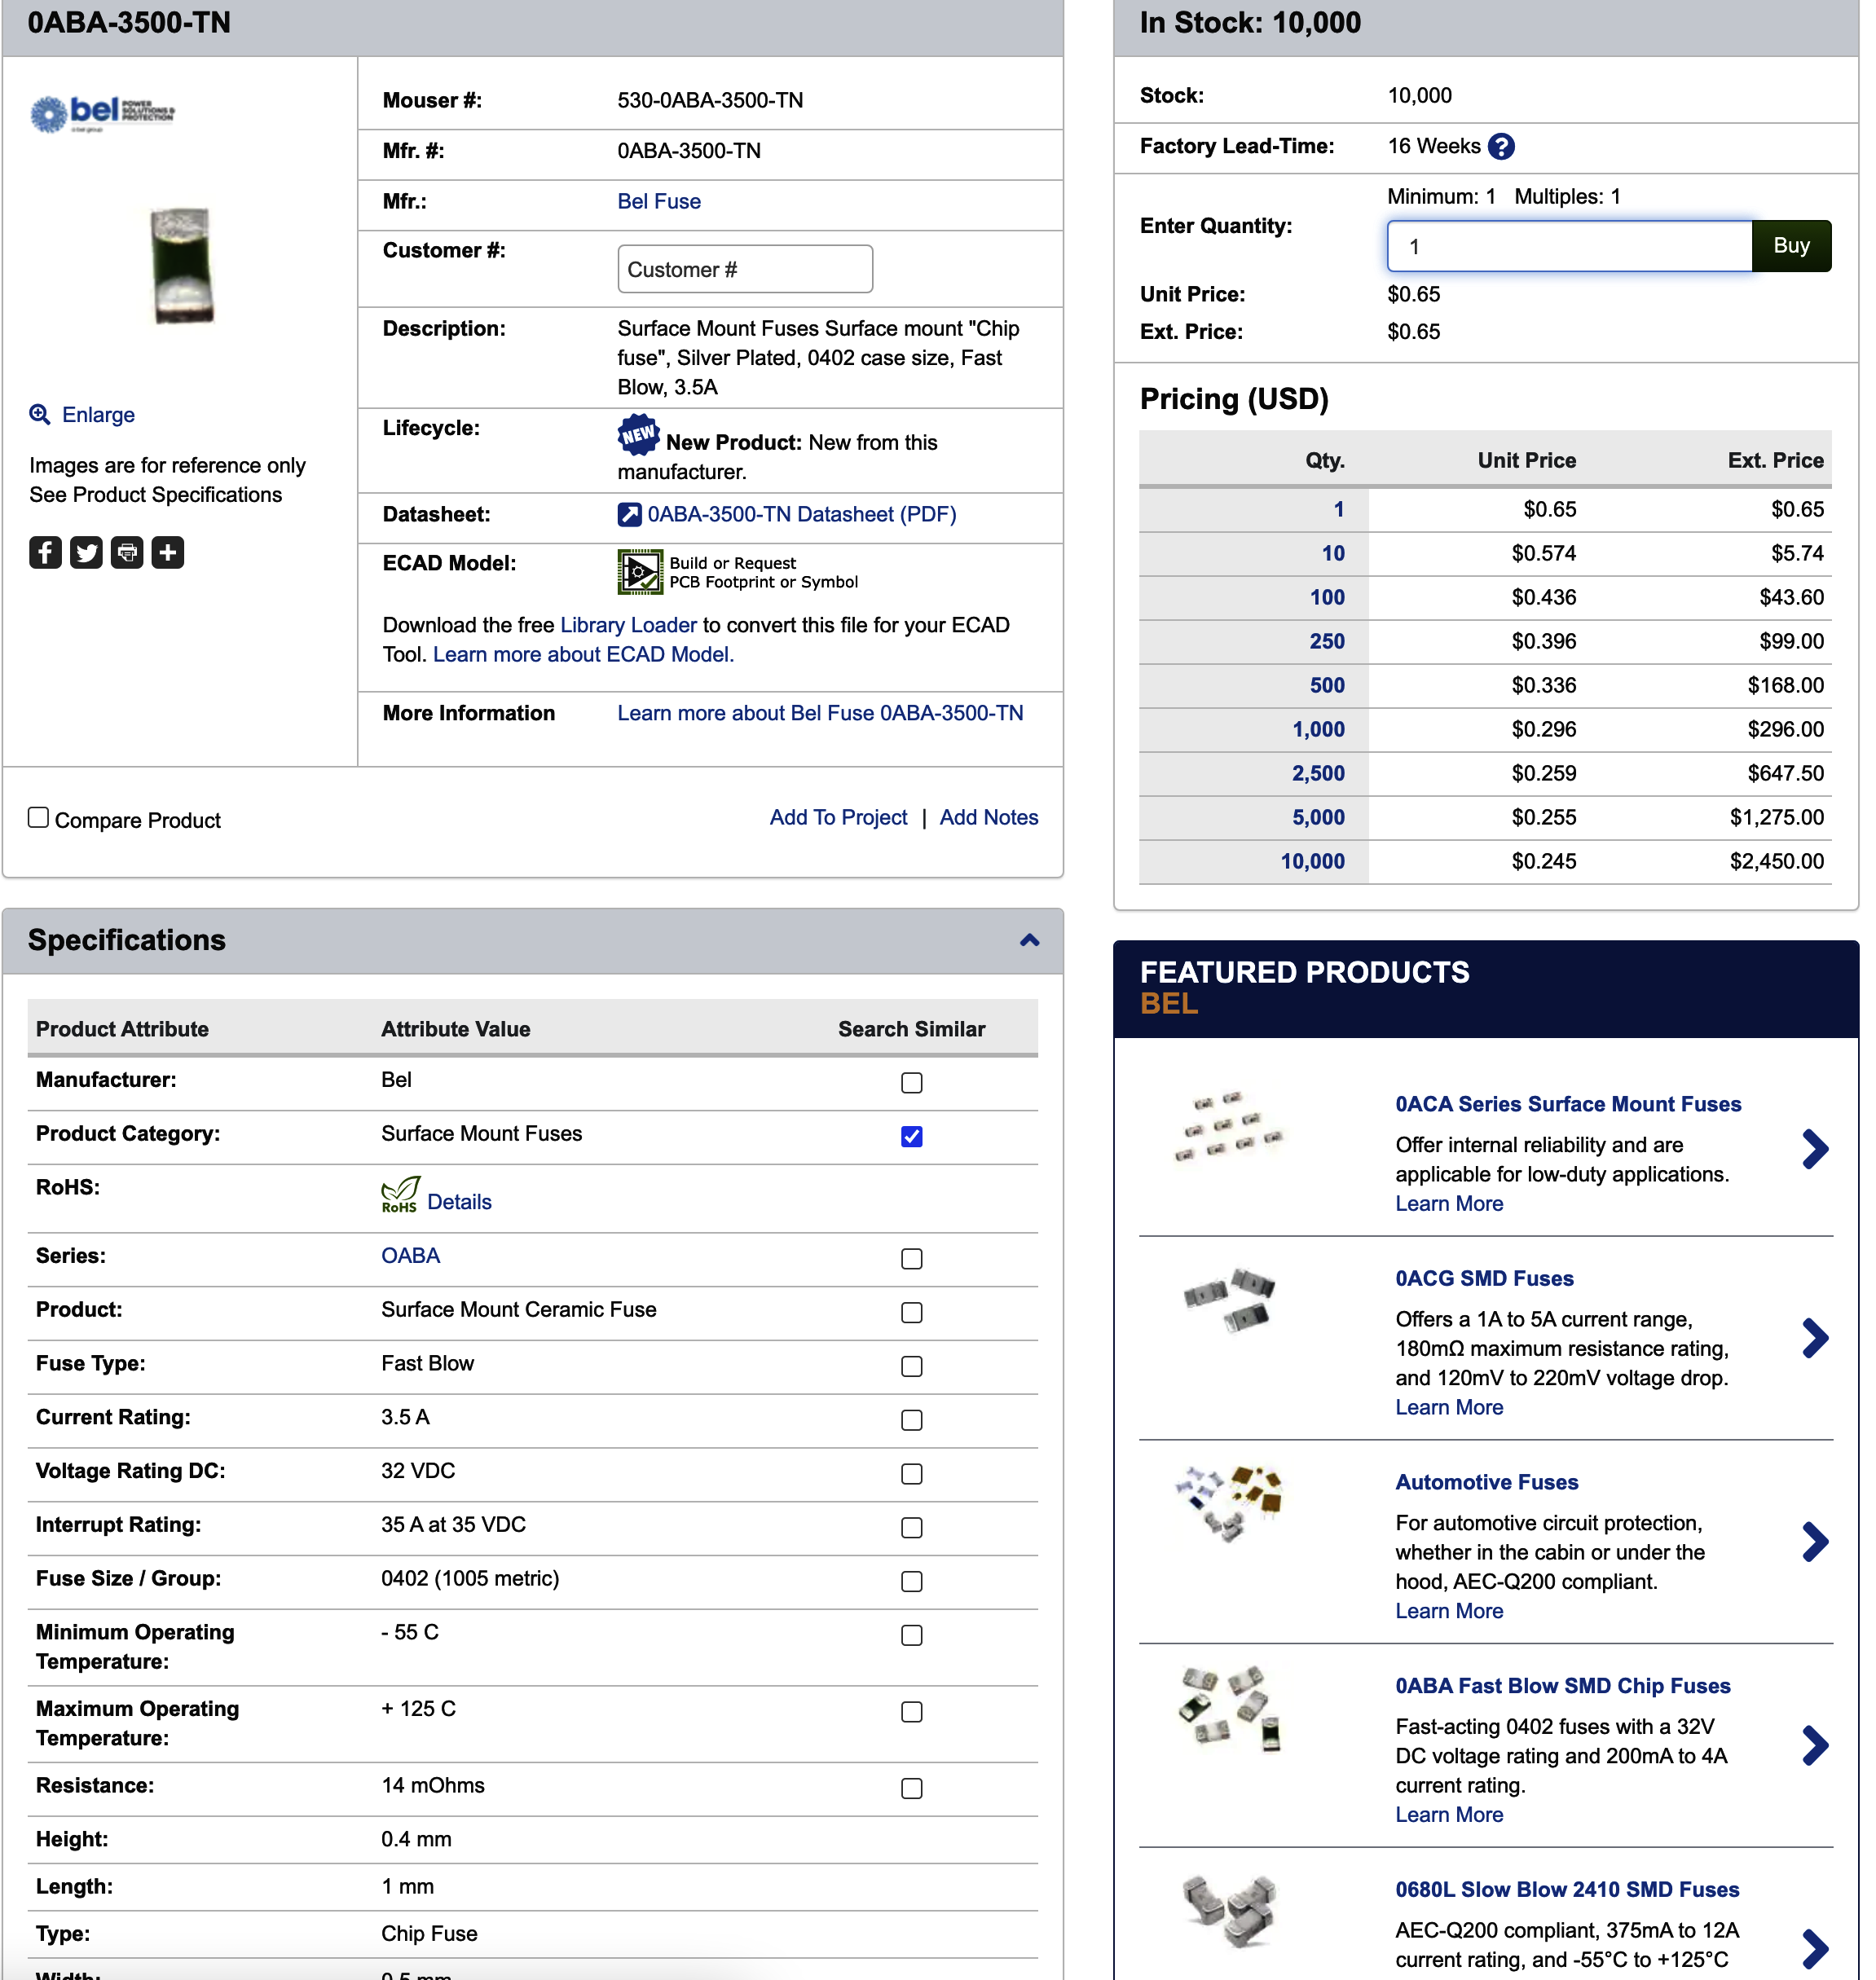The height and width of the screenshot is (1980, 1876).
Task: Click the ECAD Model build icon
Action: (x=640, y=572)
